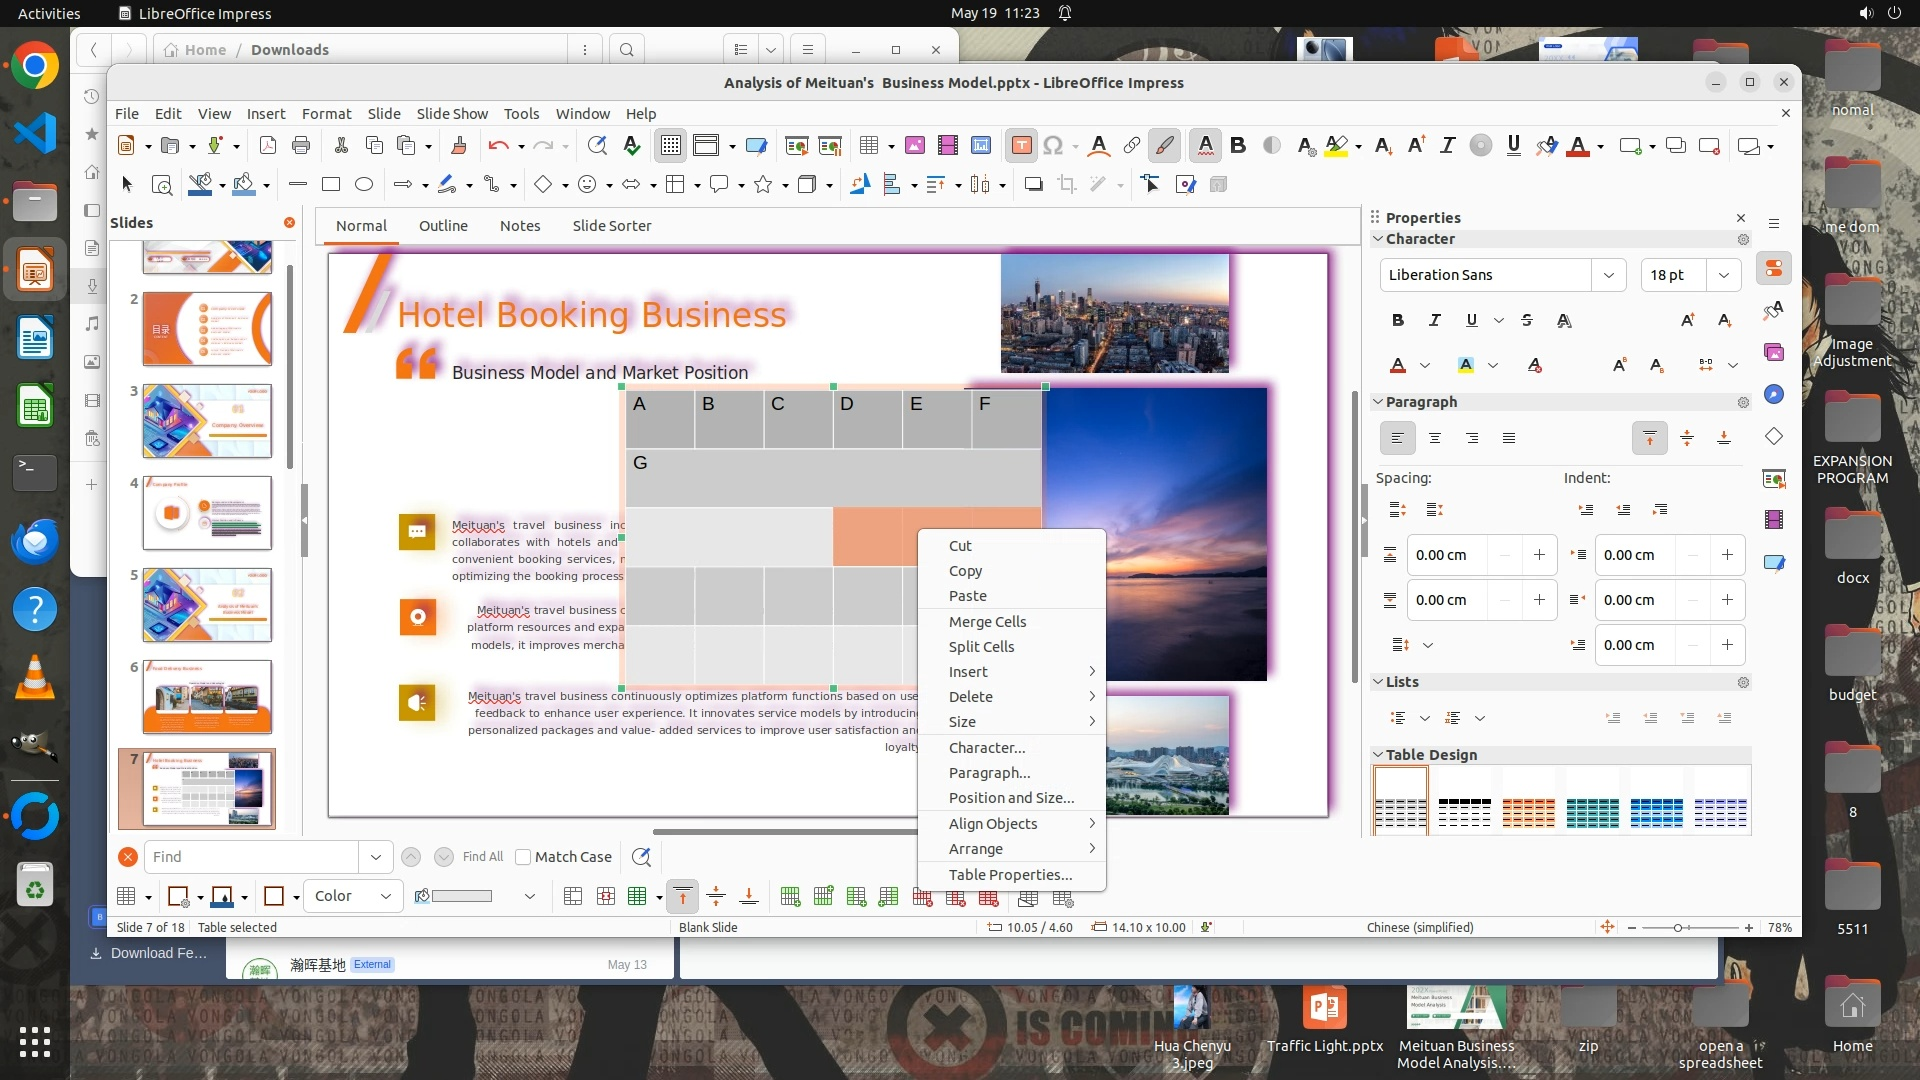This screenshot has height=1080, width=1920.
Task: Select the Ellipse shape tool
Action: (364, 184)
